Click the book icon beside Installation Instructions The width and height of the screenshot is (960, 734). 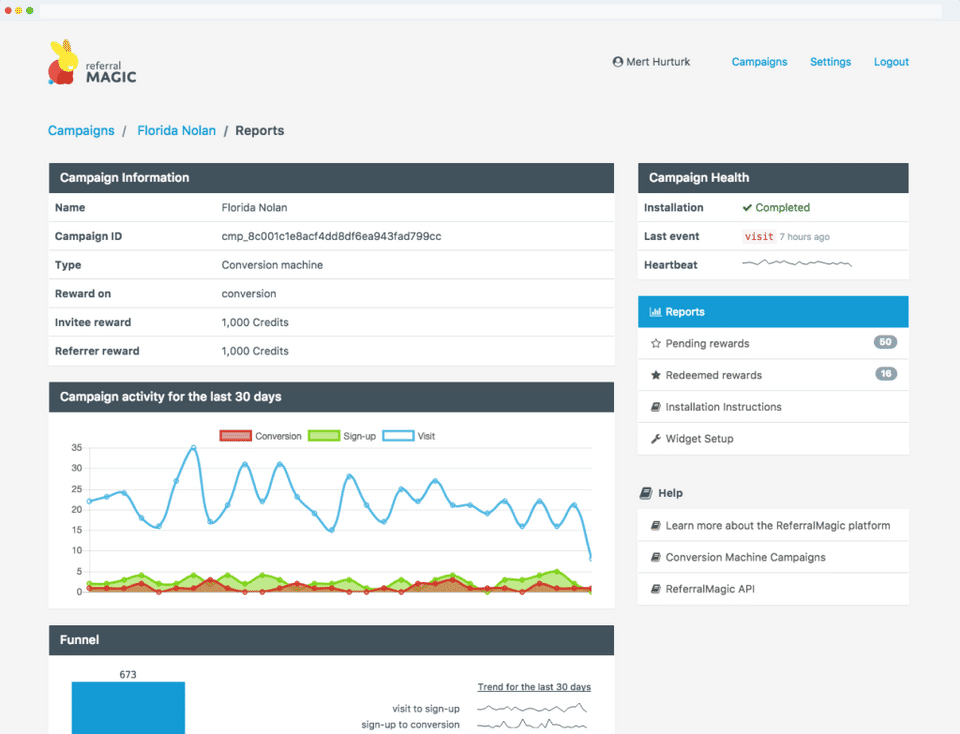coord(656,407)
